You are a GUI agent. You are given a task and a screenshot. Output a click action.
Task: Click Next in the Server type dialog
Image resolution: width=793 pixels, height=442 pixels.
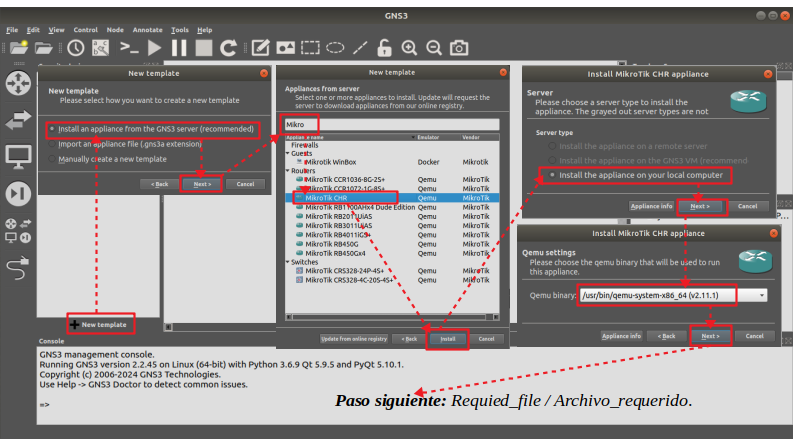click(x=700, y=206)
